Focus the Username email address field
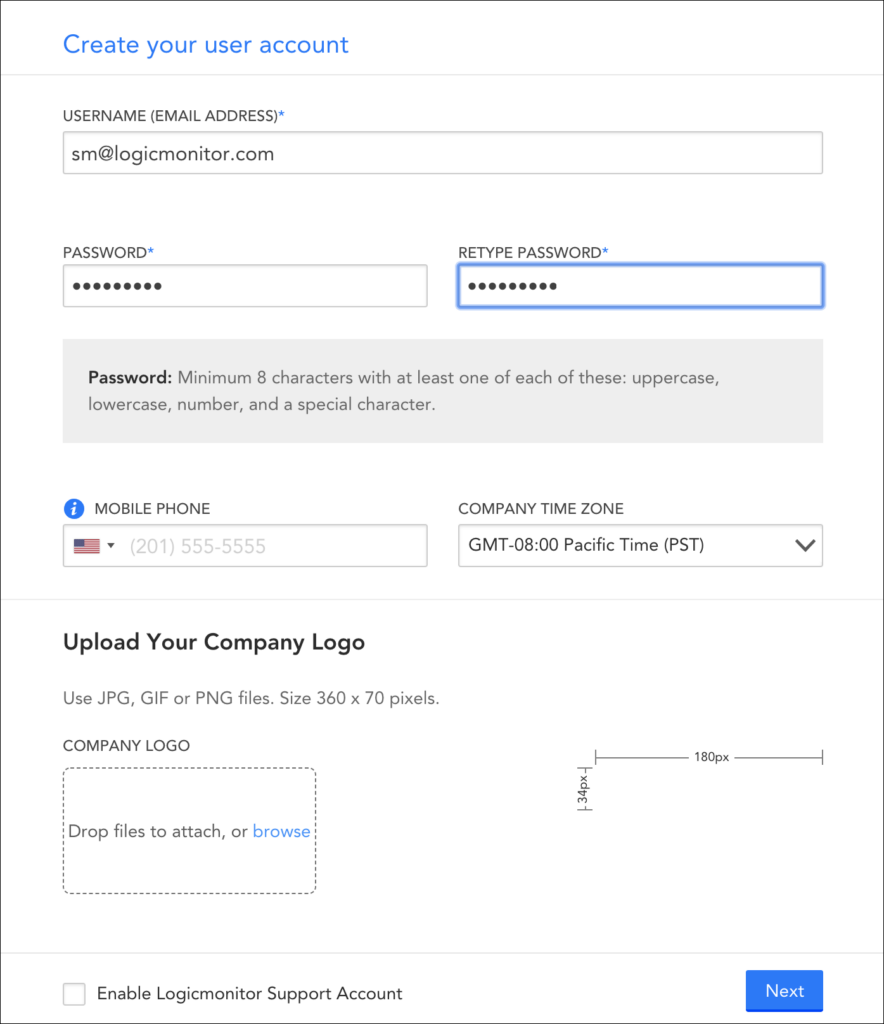The height and width of the screenshot is (1024, 884). pos(442,153)
